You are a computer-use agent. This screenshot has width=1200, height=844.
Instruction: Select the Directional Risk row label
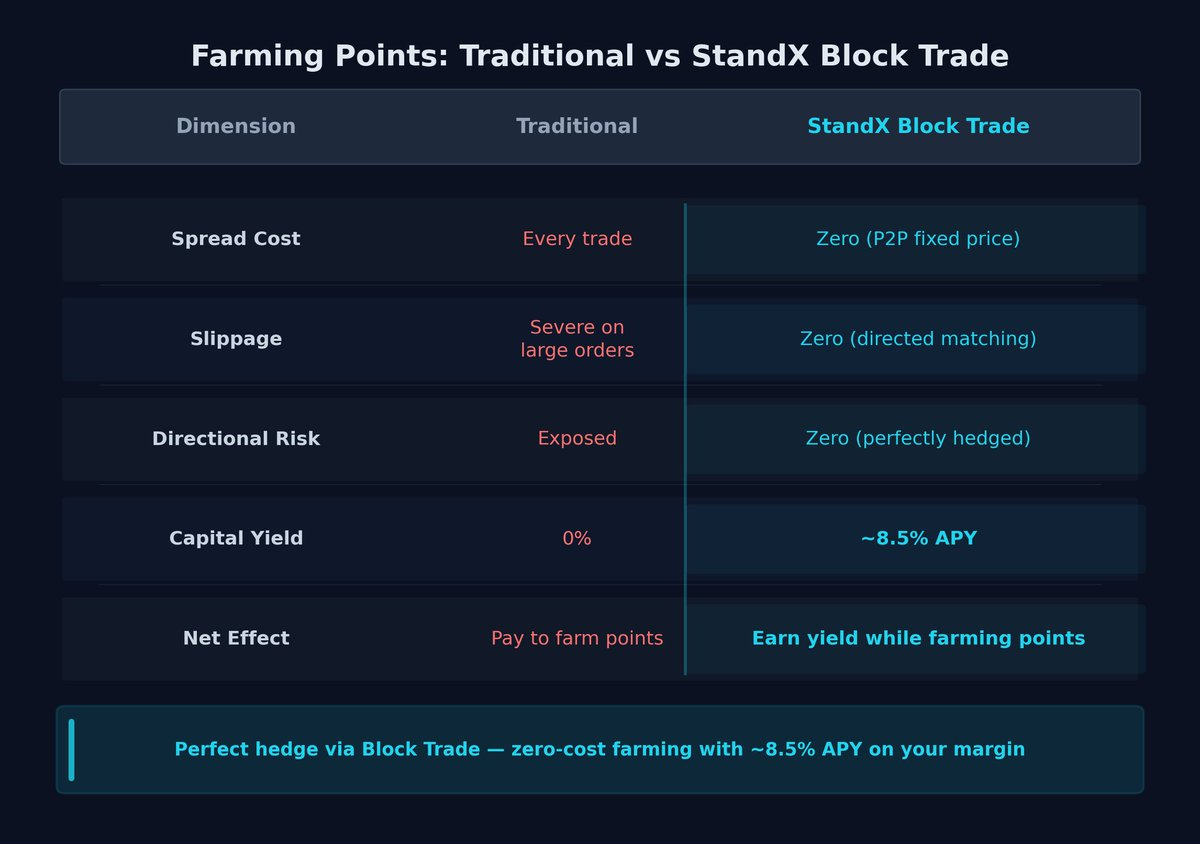click(236, 438)
